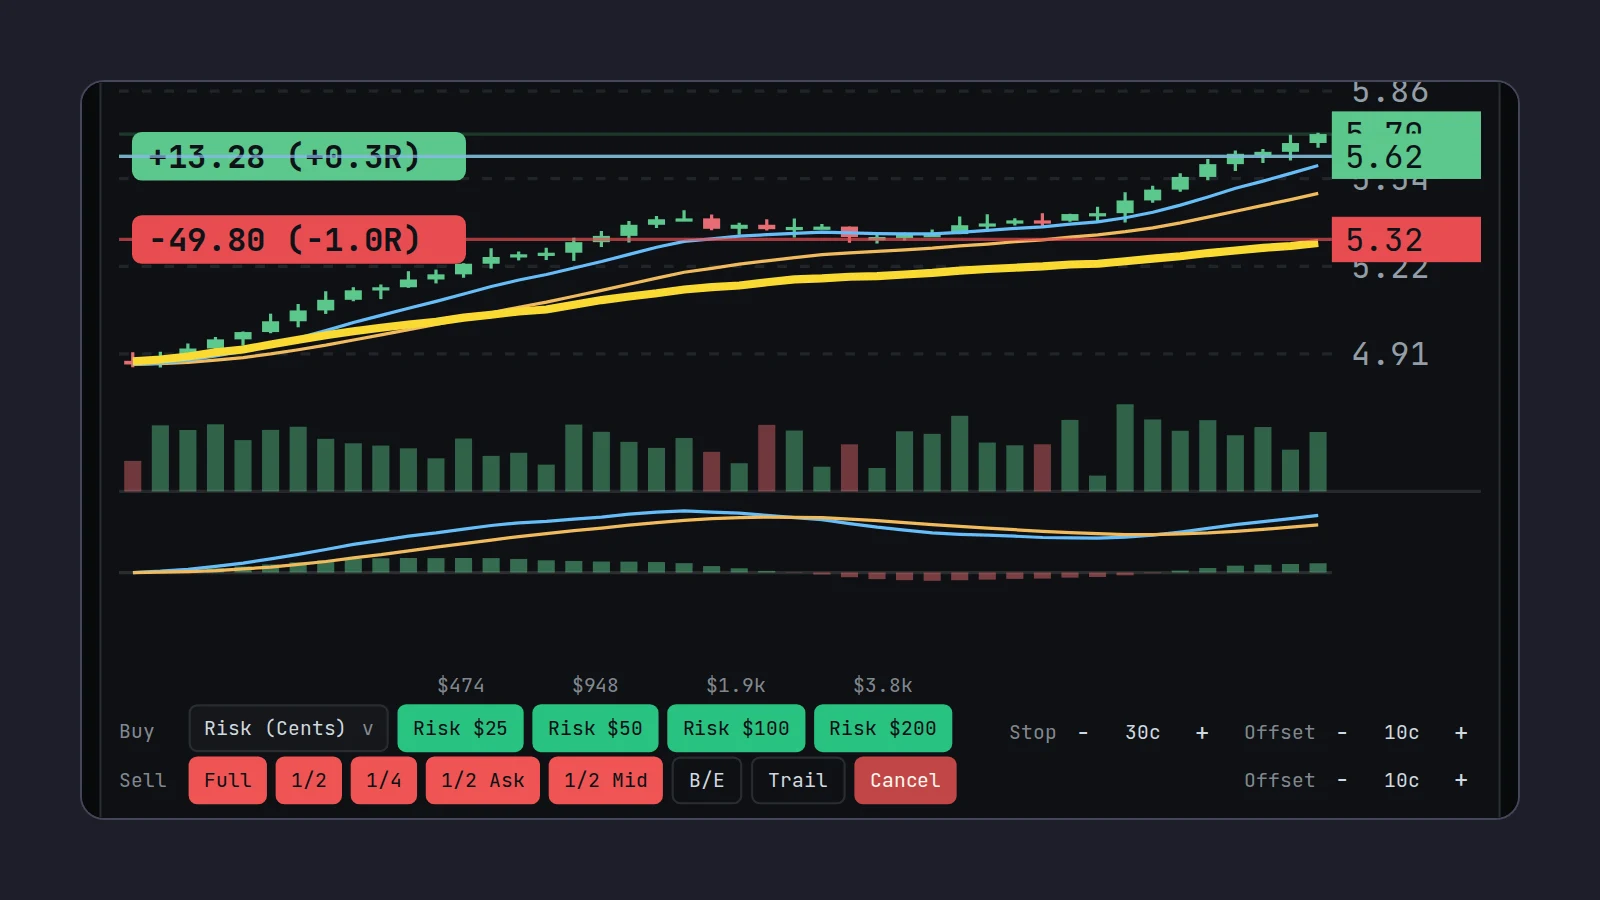Buy with Risk $100 button
Viewport: 1600px width, 900px height.
[736, 728]
